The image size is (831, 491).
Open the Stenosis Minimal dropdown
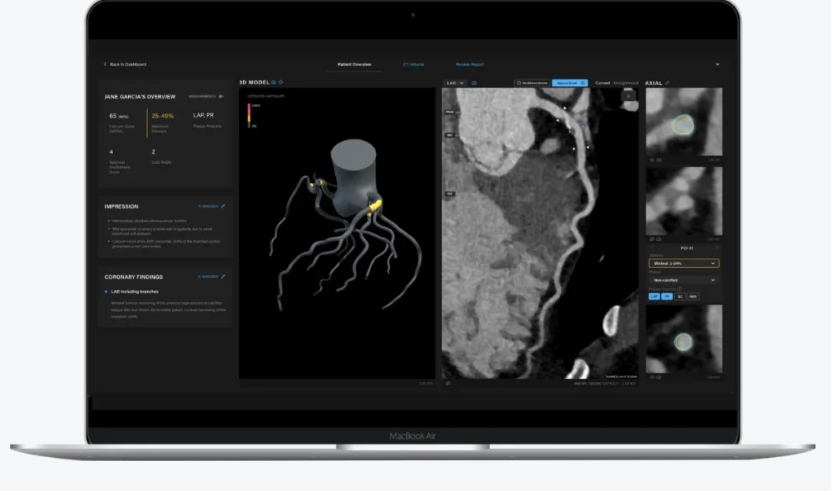(684, 263)
